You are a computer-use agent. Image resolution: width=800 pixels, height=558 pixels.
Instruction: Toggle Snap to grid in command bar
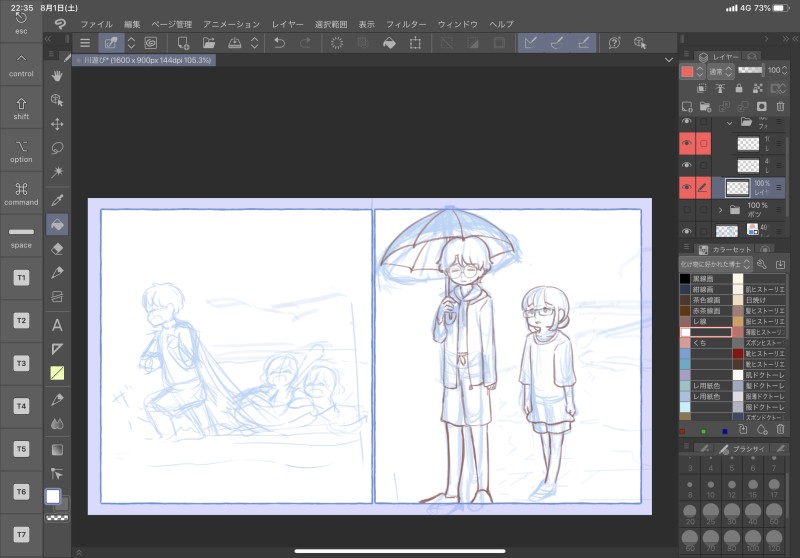584,43
